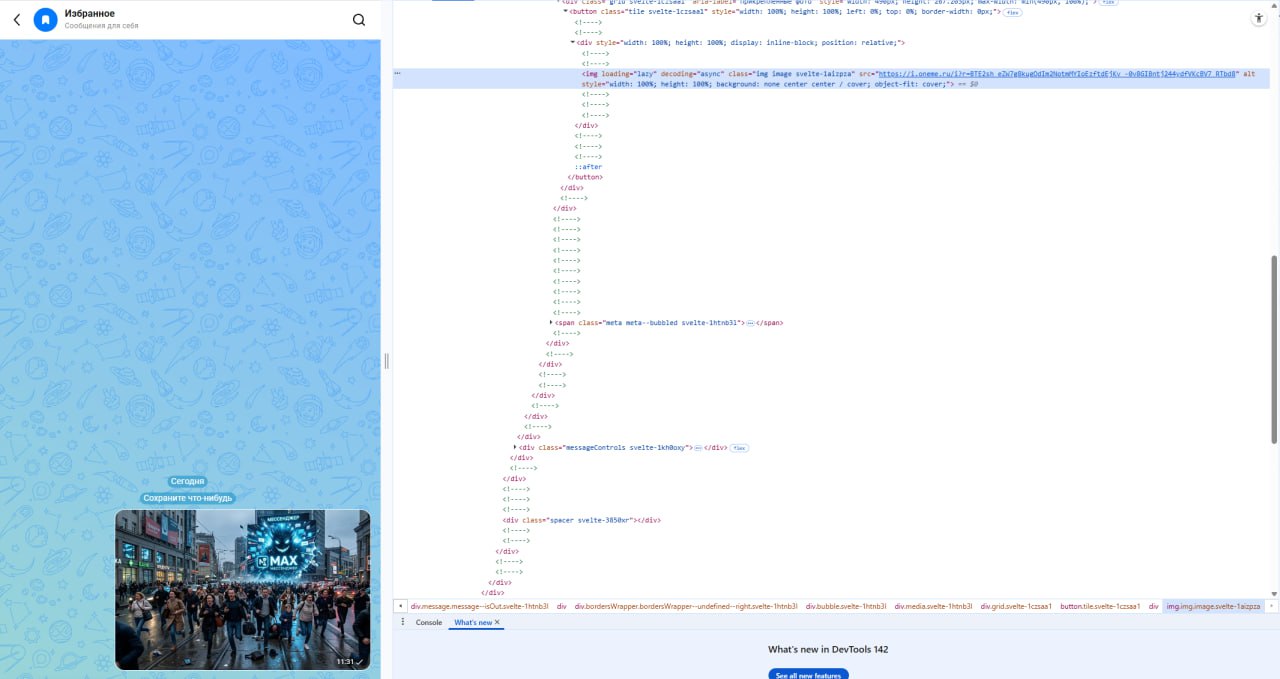Collapse the div with inline-block style

573,43
